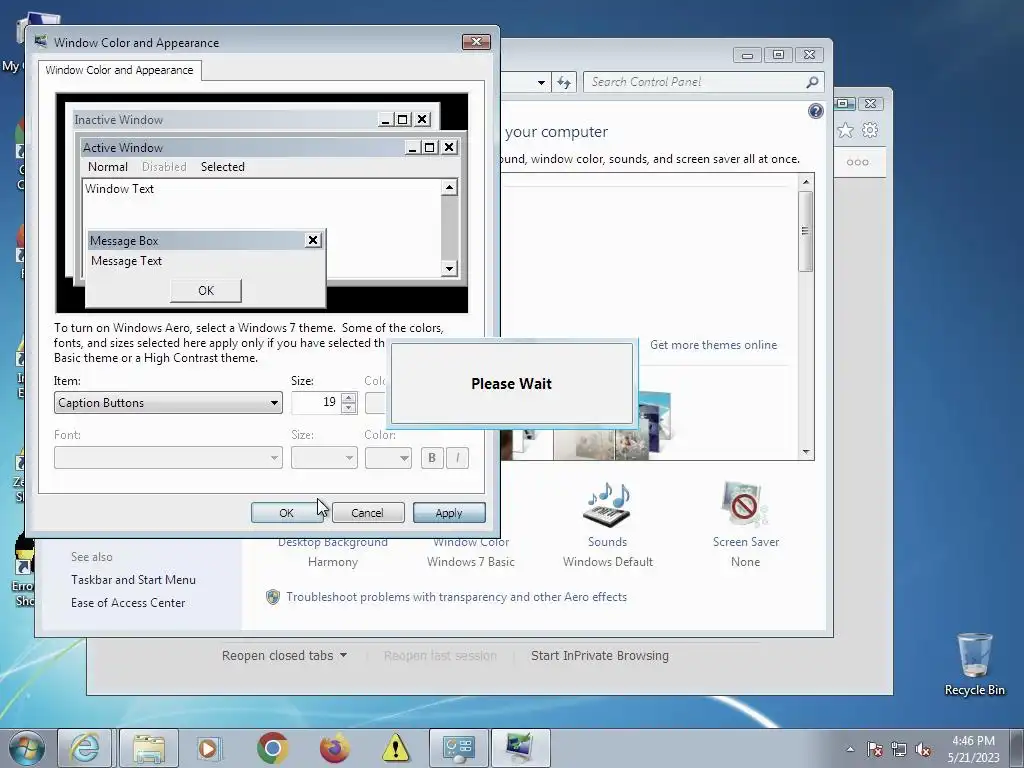This screenshot has height=768, width=1024.
Task: Open Windows Explorer folder in the taskbar
Action: pyautogui.click(x=148, y=748)
